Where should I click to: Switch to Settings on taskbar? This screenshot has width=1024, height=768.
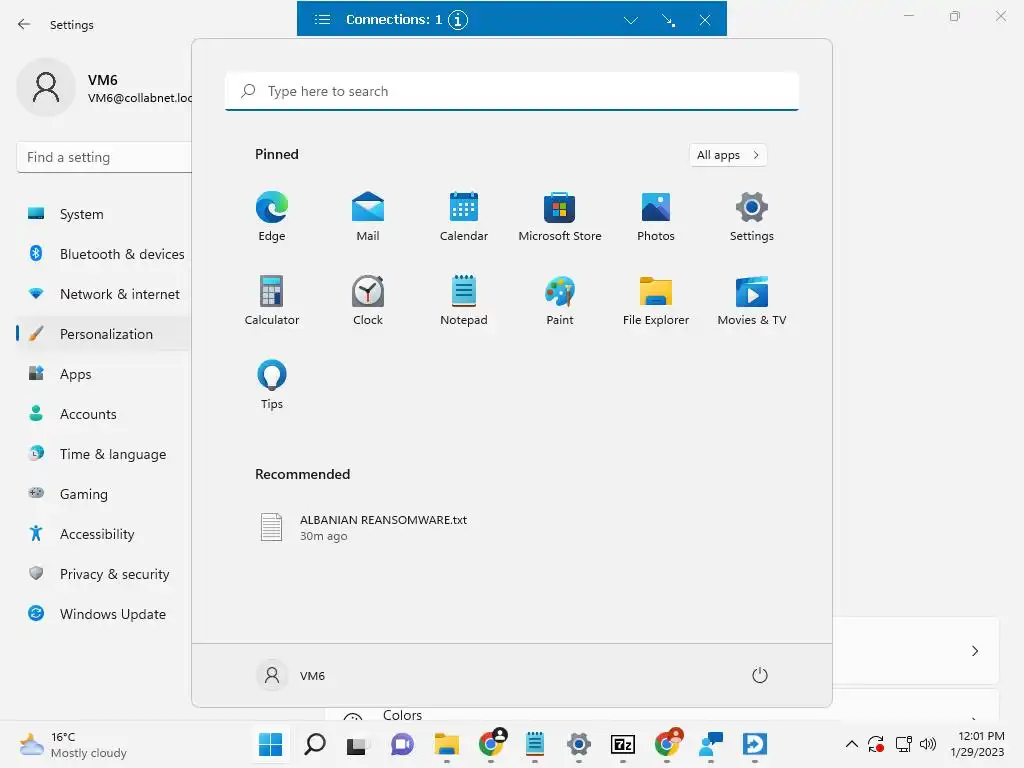579,744
